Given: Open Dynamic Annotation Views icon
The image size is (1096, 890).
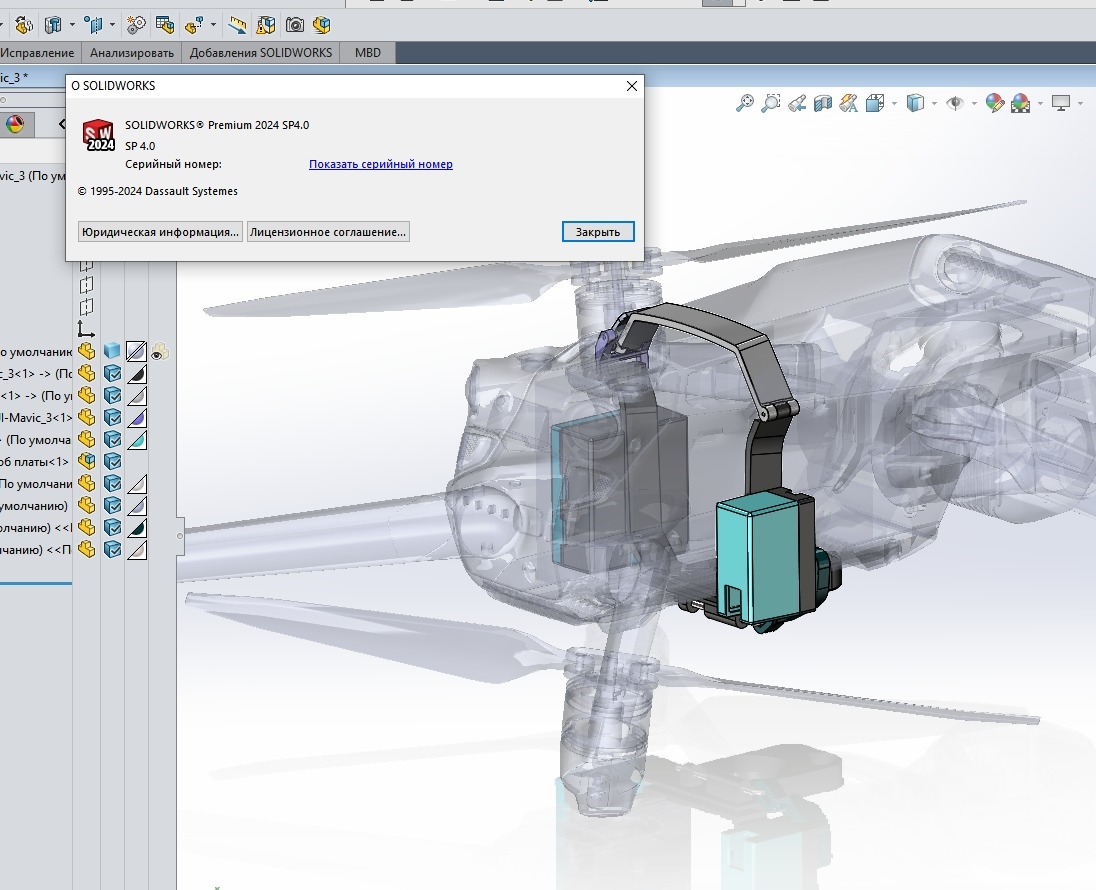Looking at the screenshot, I should click(849, 103).
